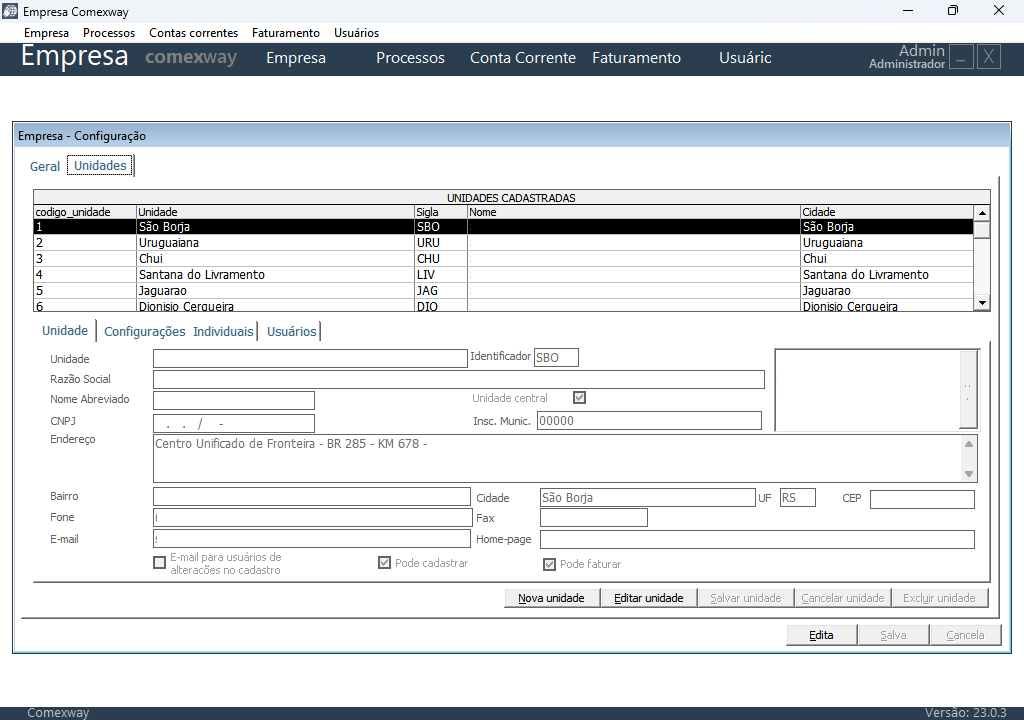Click the empty logo image box
Image resolution: width=1024 pixels, height=720 pixels.
pyautogui.click(x=867, y=390)
